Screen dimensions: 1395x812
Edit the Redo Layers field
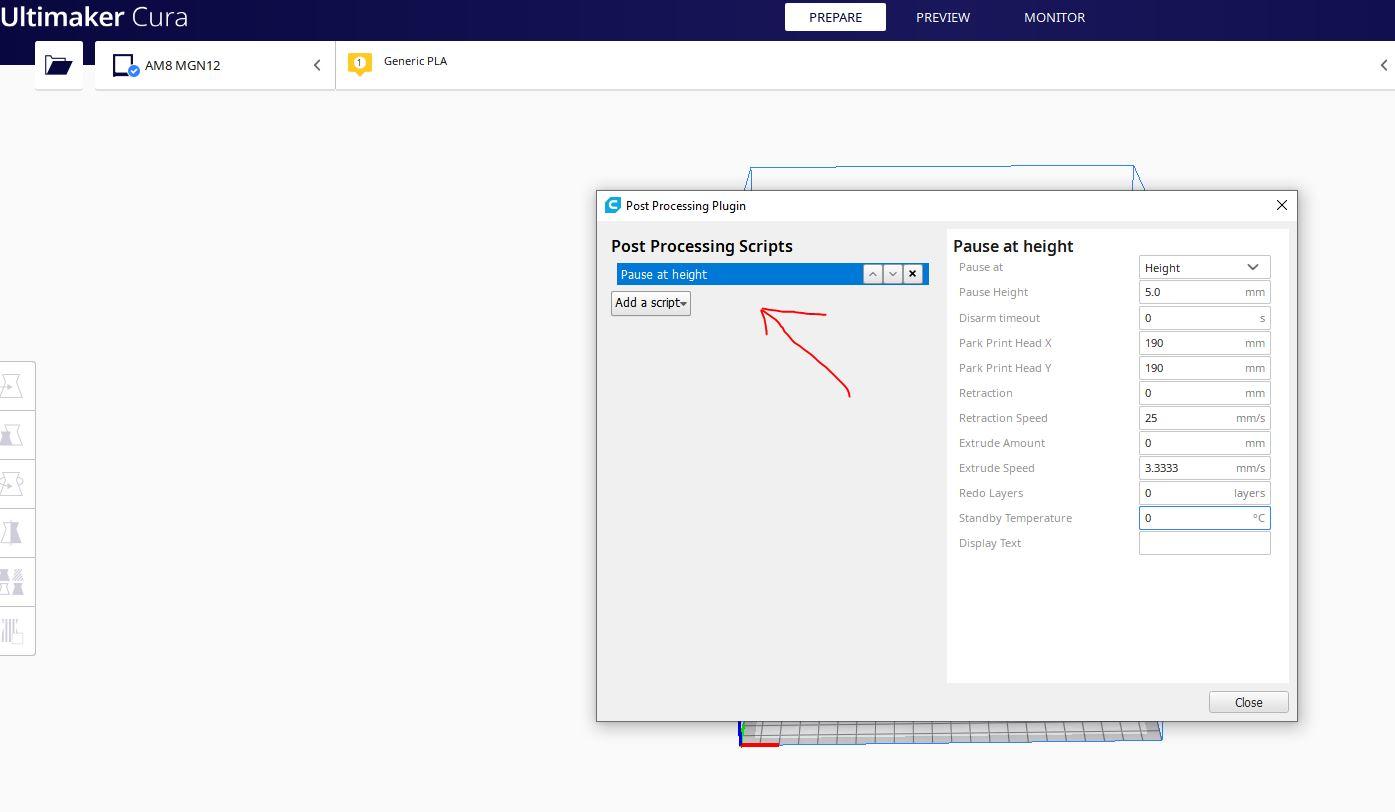pyautogui.click(x=1205, y=493)
